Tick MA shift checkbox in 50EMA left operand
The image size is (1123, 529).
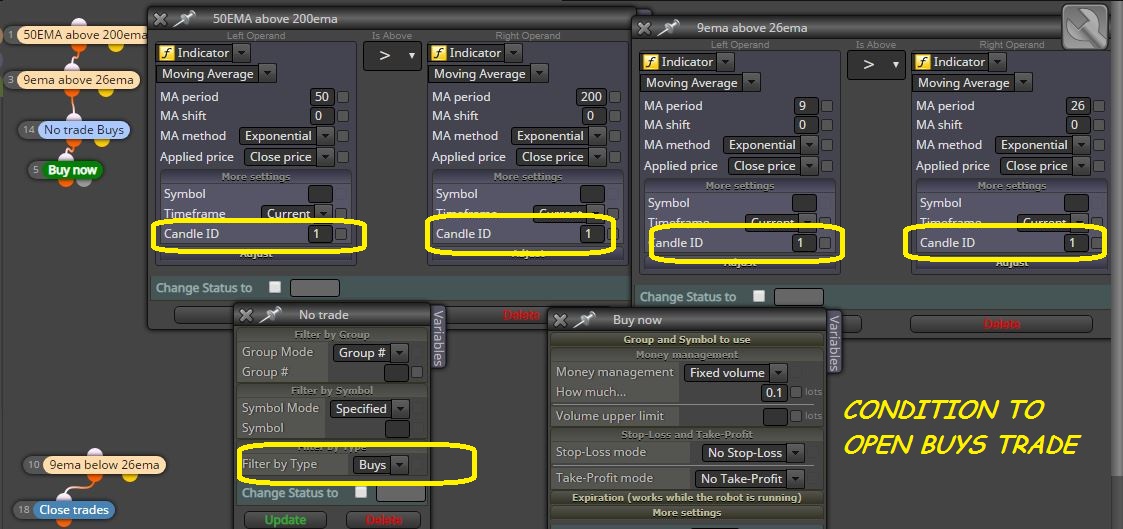[344, 116]
